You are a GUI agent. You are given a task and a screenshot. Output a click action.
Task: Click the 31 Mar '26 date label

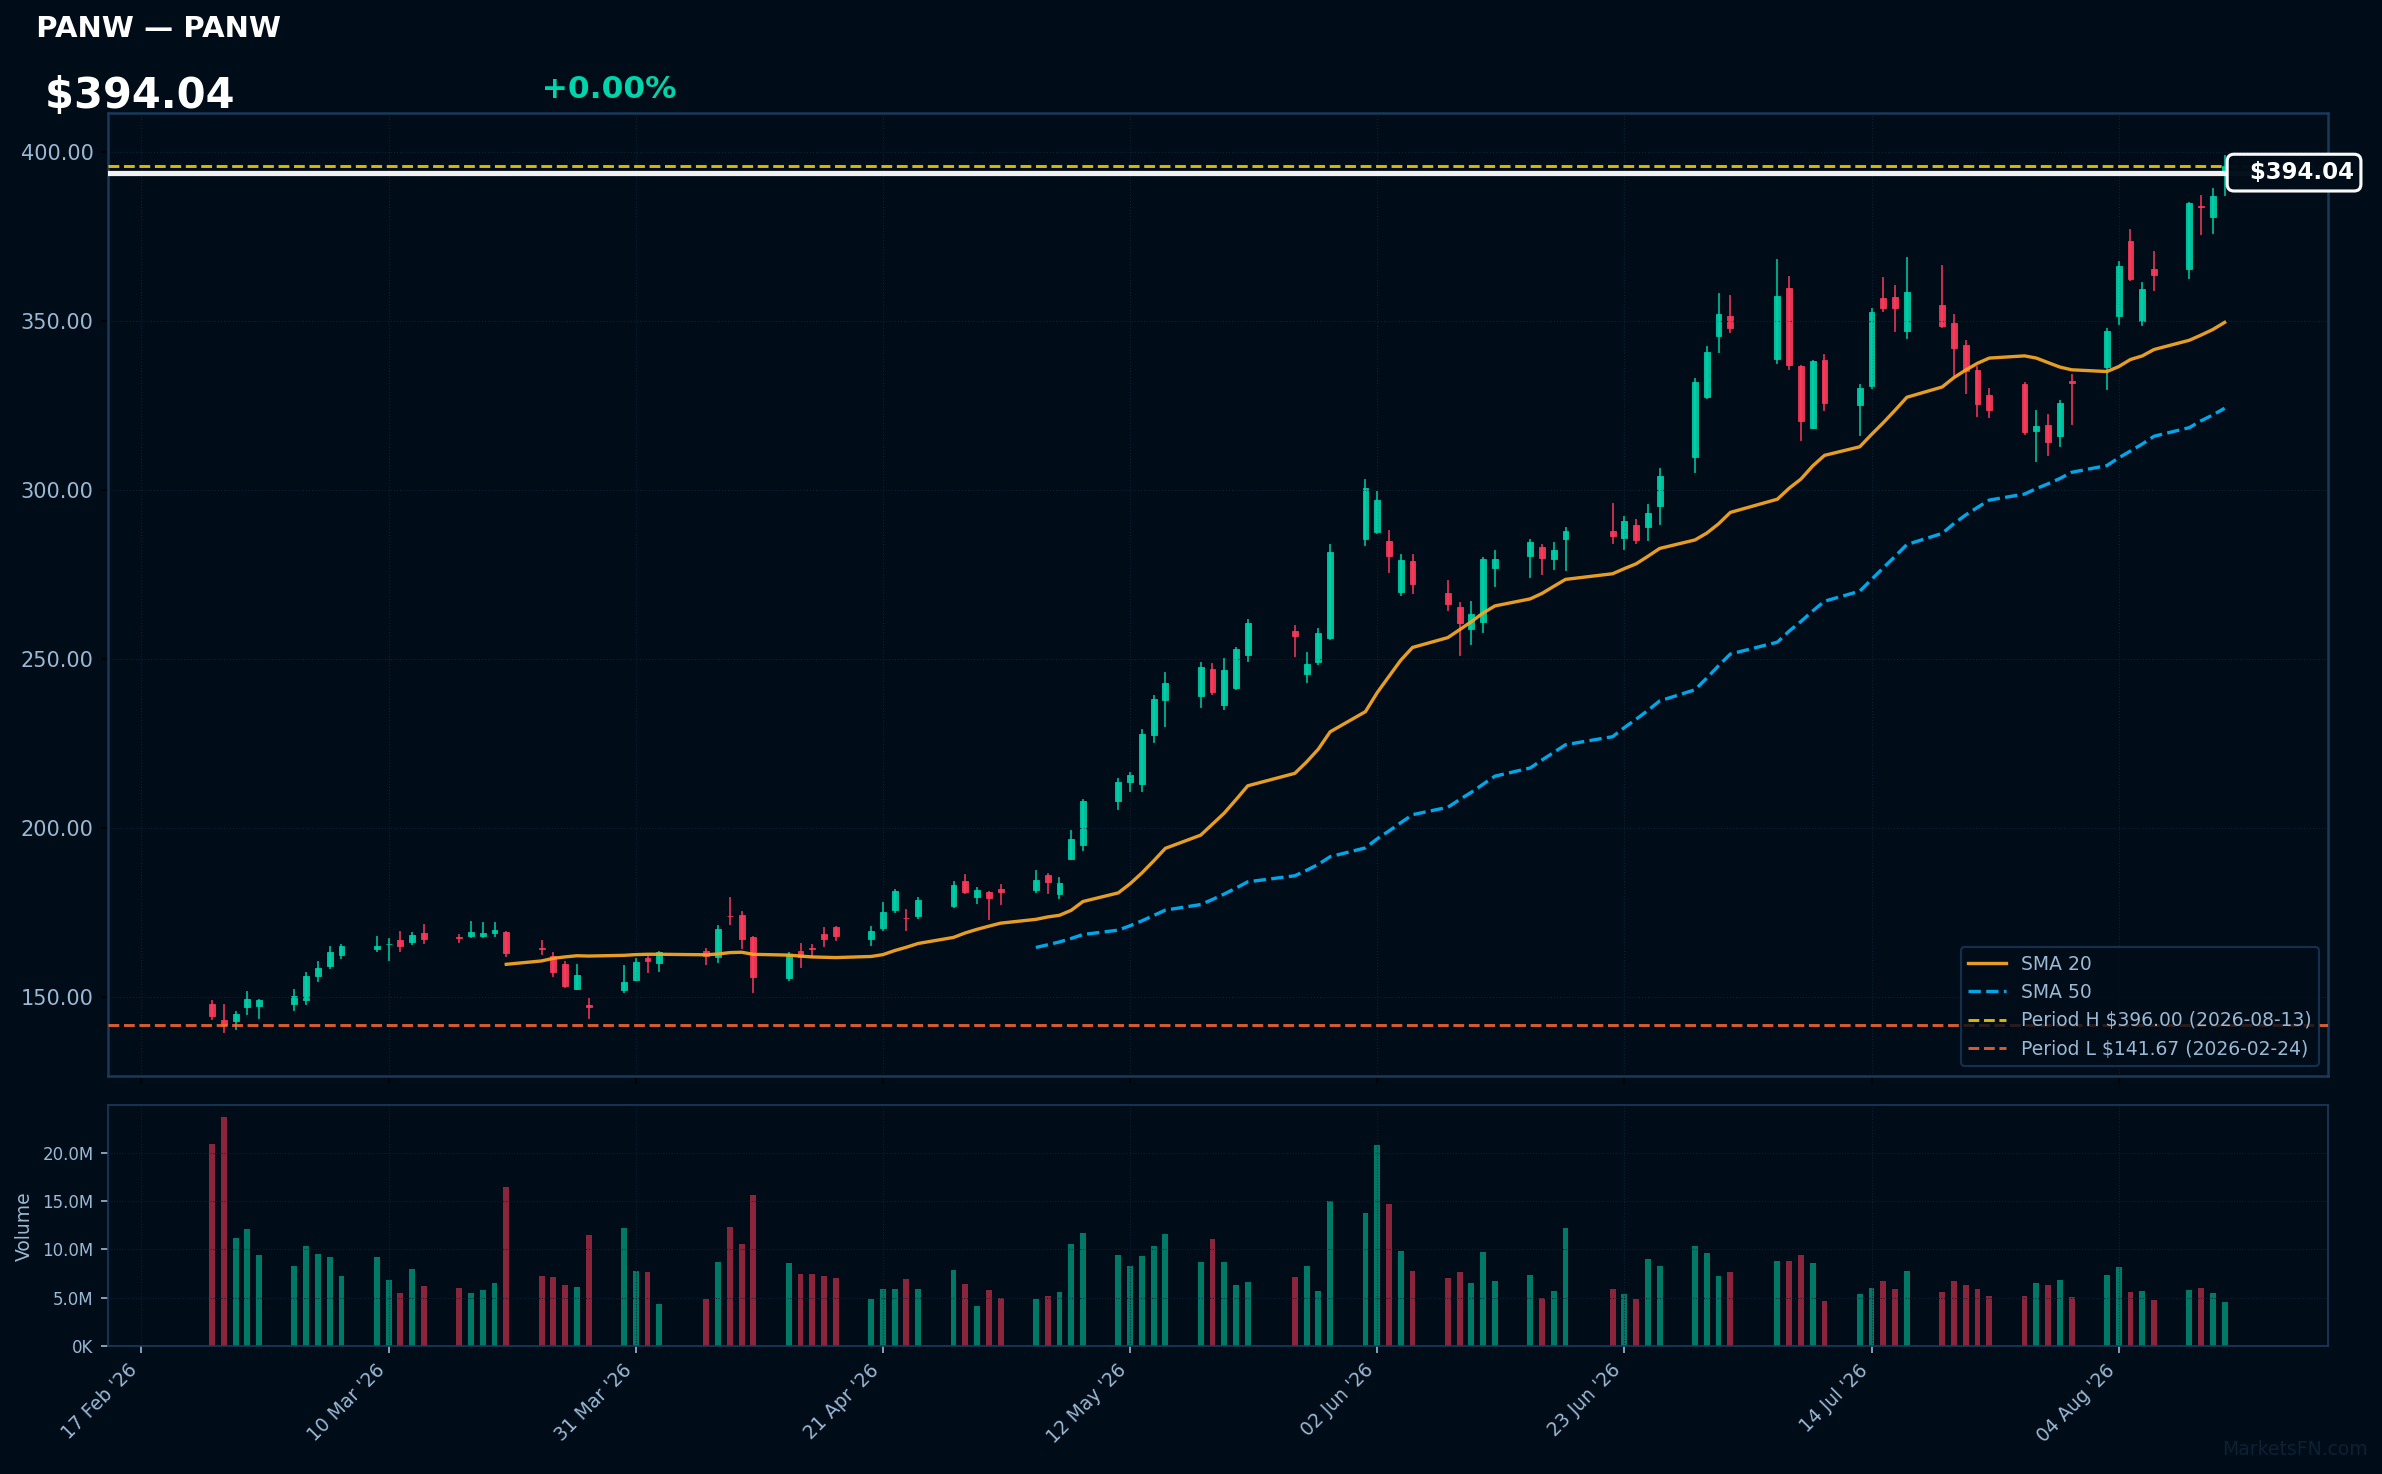593,1401
